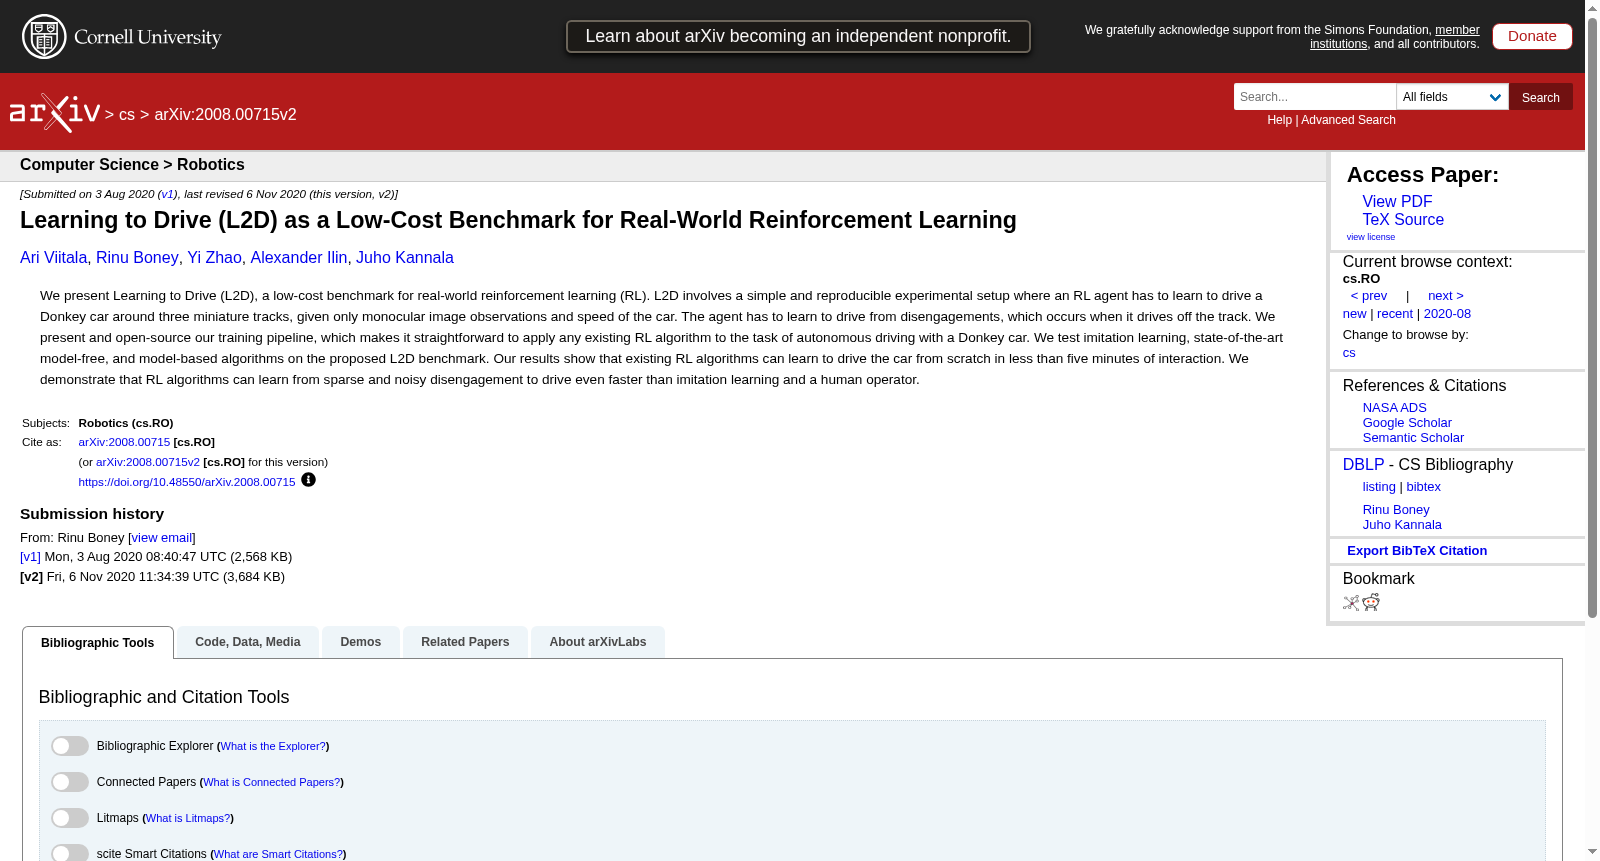Click author Rinu Boney in author list
Screen dimensions: 1600x861
click(137, 258)
